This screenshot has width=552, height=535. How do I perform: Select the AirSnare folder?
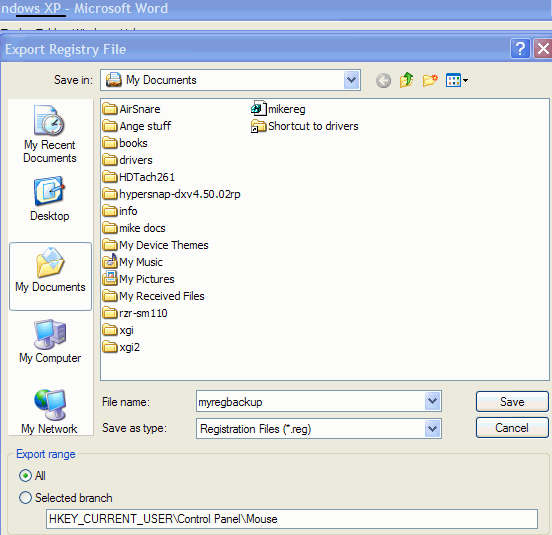[x=131, y=109]
